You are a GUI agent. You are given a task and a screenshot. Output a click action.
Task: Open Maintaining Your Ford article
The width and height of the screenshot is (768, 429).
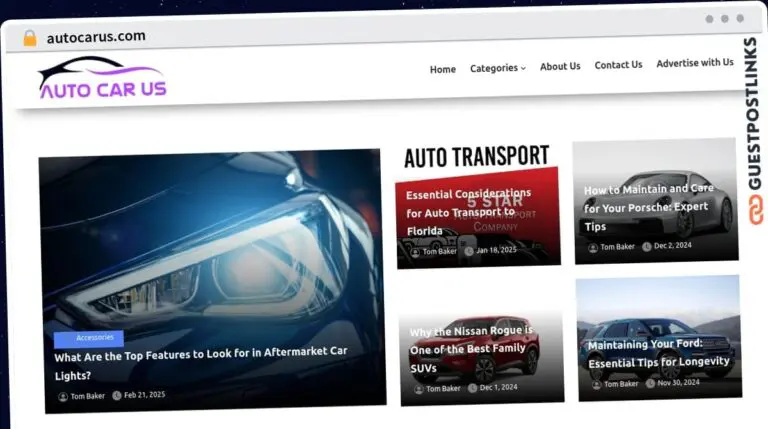tap(658, 354)
